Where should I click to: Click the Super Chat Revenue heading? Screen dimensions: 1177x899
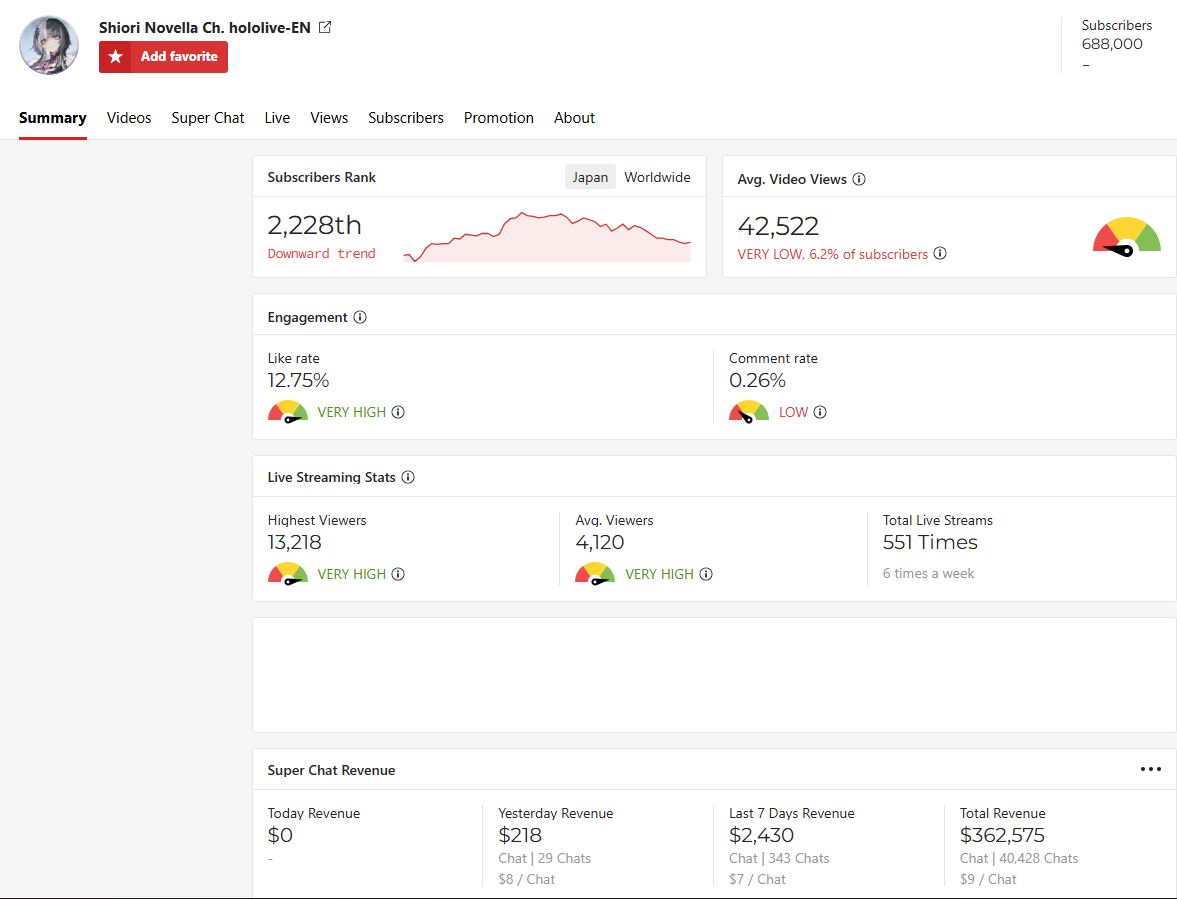[331, 771]
